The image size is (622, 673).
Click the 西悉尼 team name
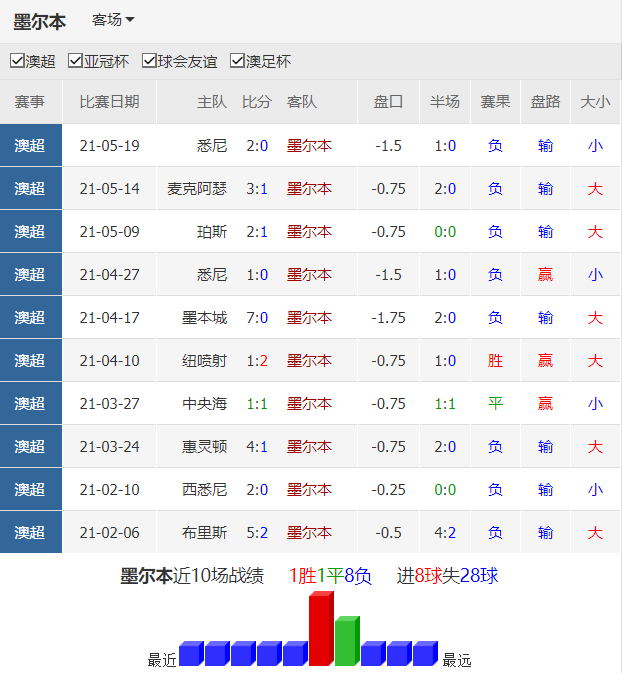204,490
